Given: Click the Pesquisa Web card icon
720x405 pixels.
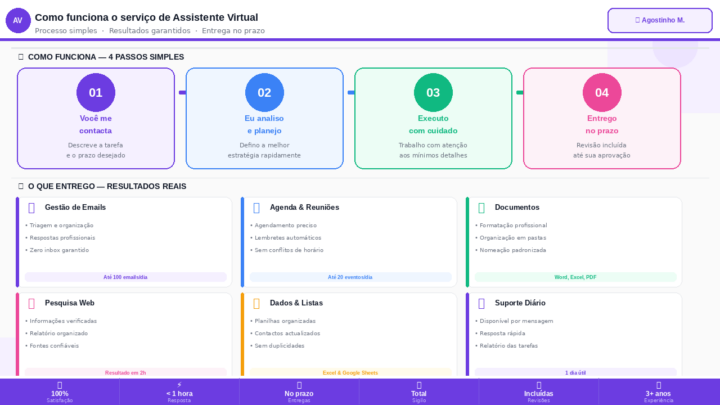Looking at the screenshot, I should tap(32, 303).
